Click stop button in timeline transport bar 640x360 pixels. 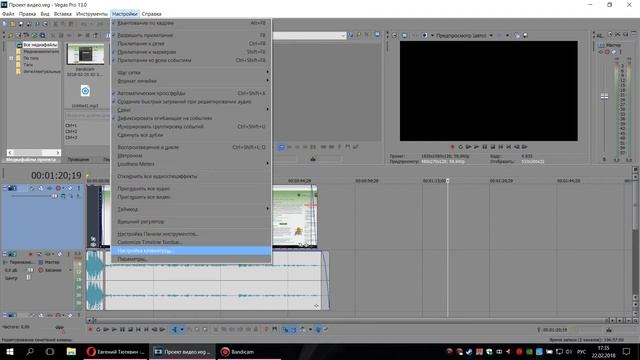point(130,329)
